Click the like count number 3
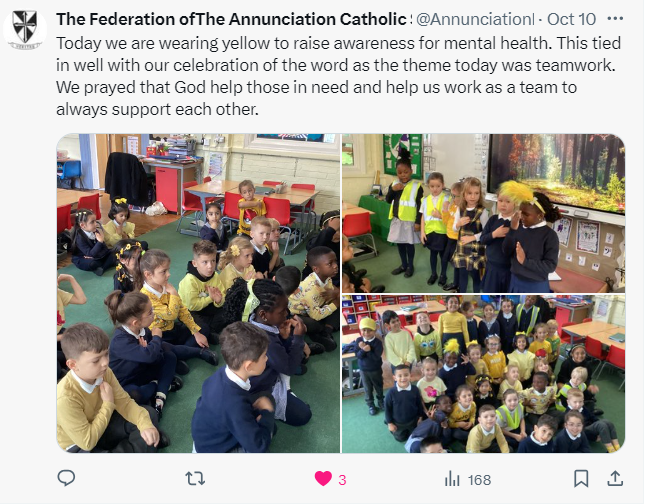The width and height of the screenshot is (654, 504). click(x=342, y=480)
